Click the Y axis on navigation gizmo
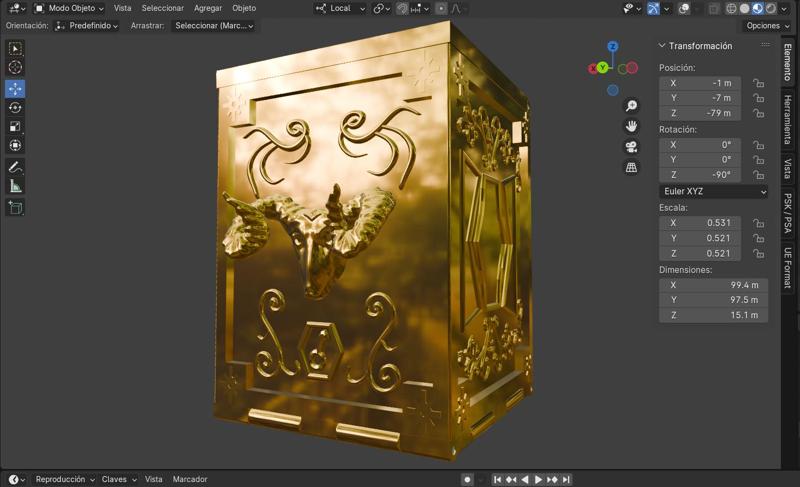 coord(603,67)
